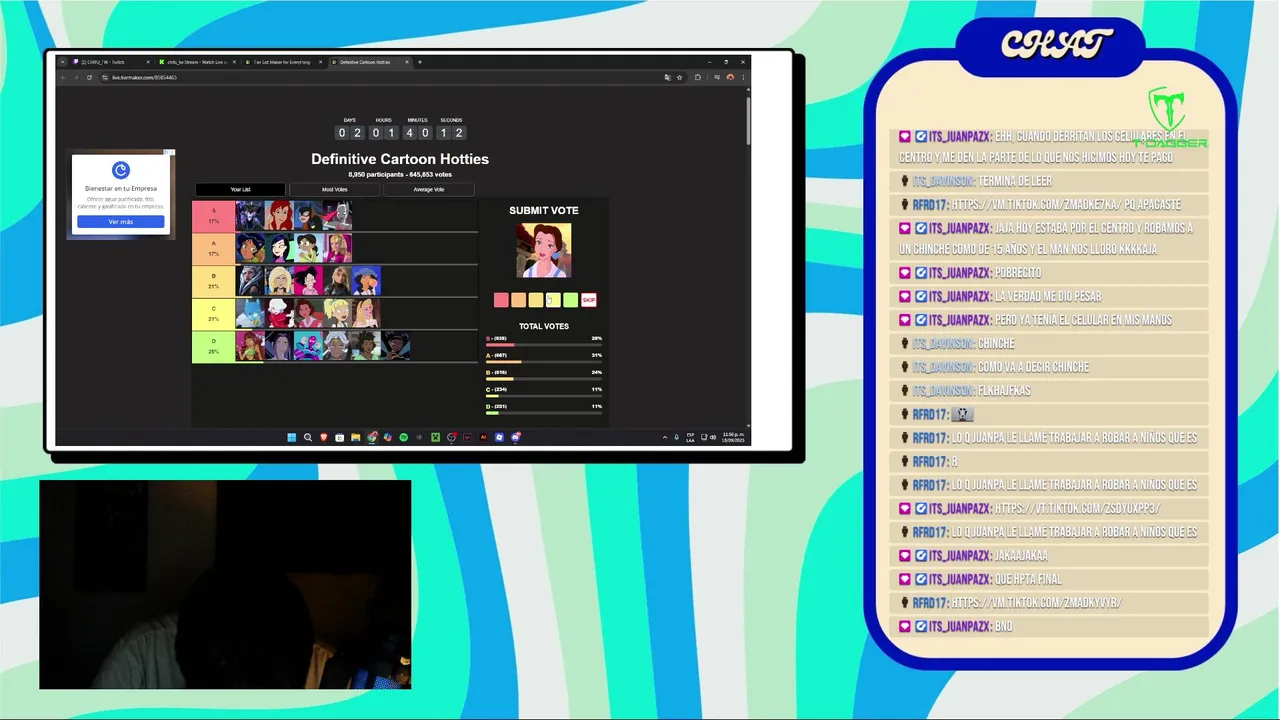Open a new browser tab
This screenshot has width=1280, height=720.
419,62
